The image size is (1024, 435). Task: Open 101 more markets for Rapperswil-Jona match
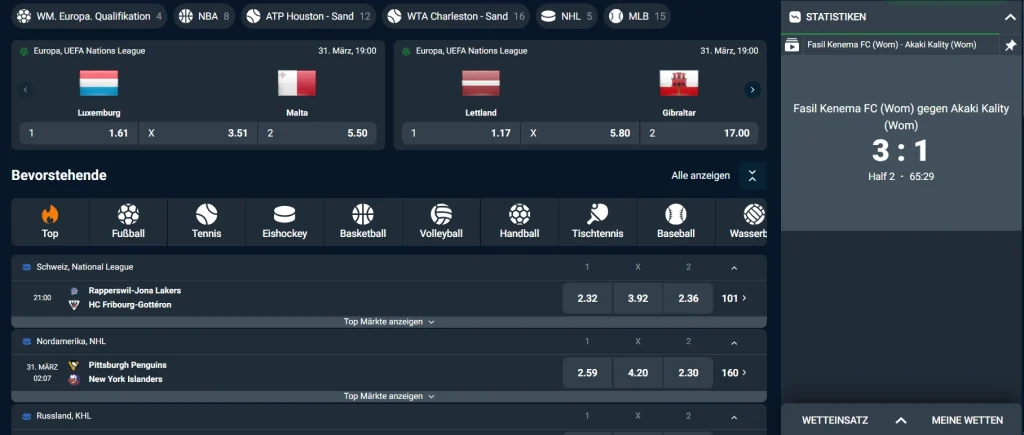point(734,298)
